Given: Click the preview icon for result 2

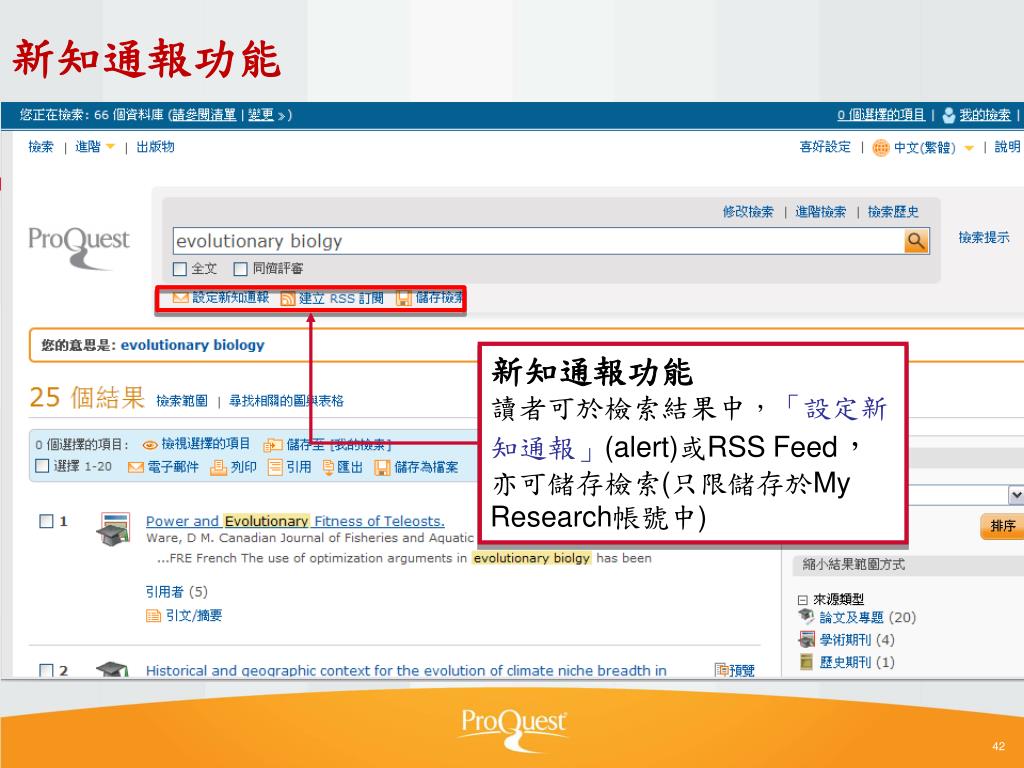Looking at the screenshot, I should pyautogui.click(x=721, y=669).
